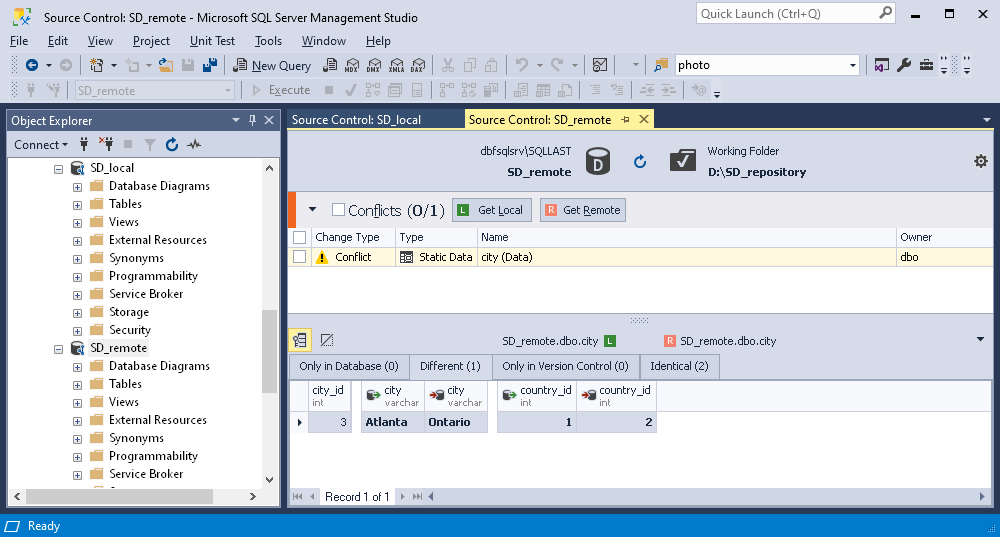
Task: Select Service Broker under SD_remote
Action: [145, 474]
